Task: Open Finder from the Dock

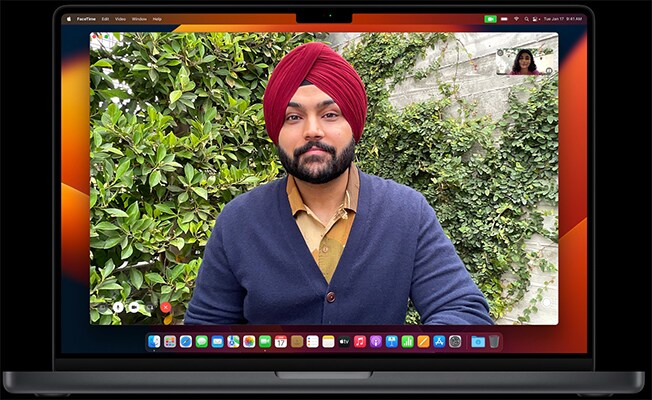Action: click(154, 341)
